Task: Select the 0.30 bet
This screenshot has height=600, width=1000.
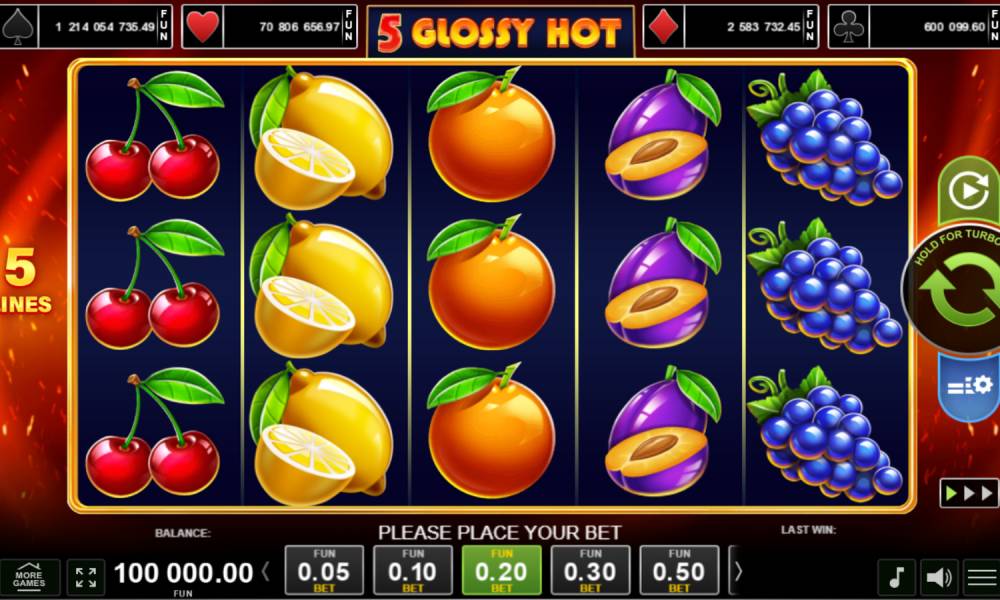Action: (590, 570)
